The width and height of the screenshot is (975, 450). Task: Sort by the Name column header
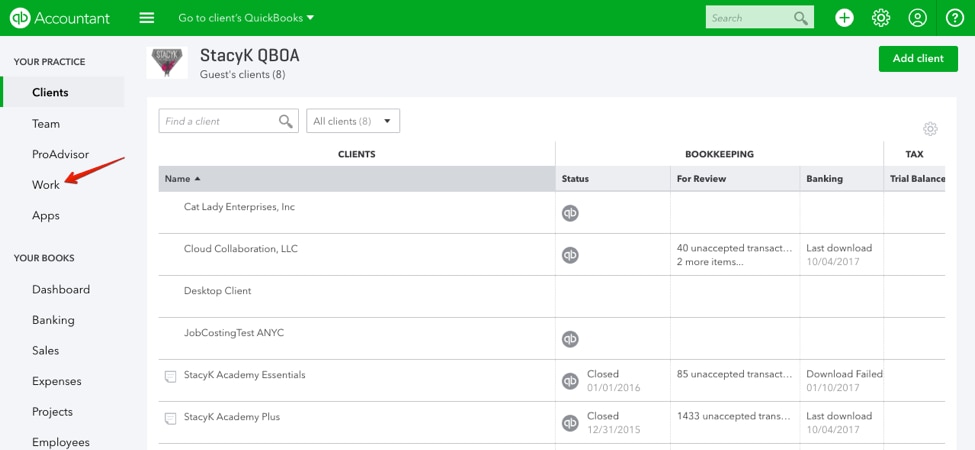pos(357,178)
